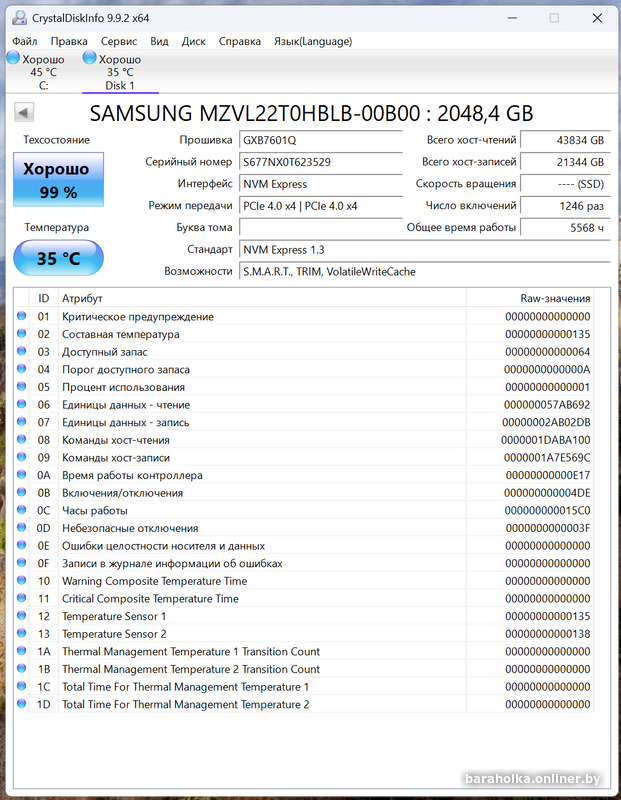
Task: Click status dot for Команды хост-записи row
Action: (x=21, y=457)
